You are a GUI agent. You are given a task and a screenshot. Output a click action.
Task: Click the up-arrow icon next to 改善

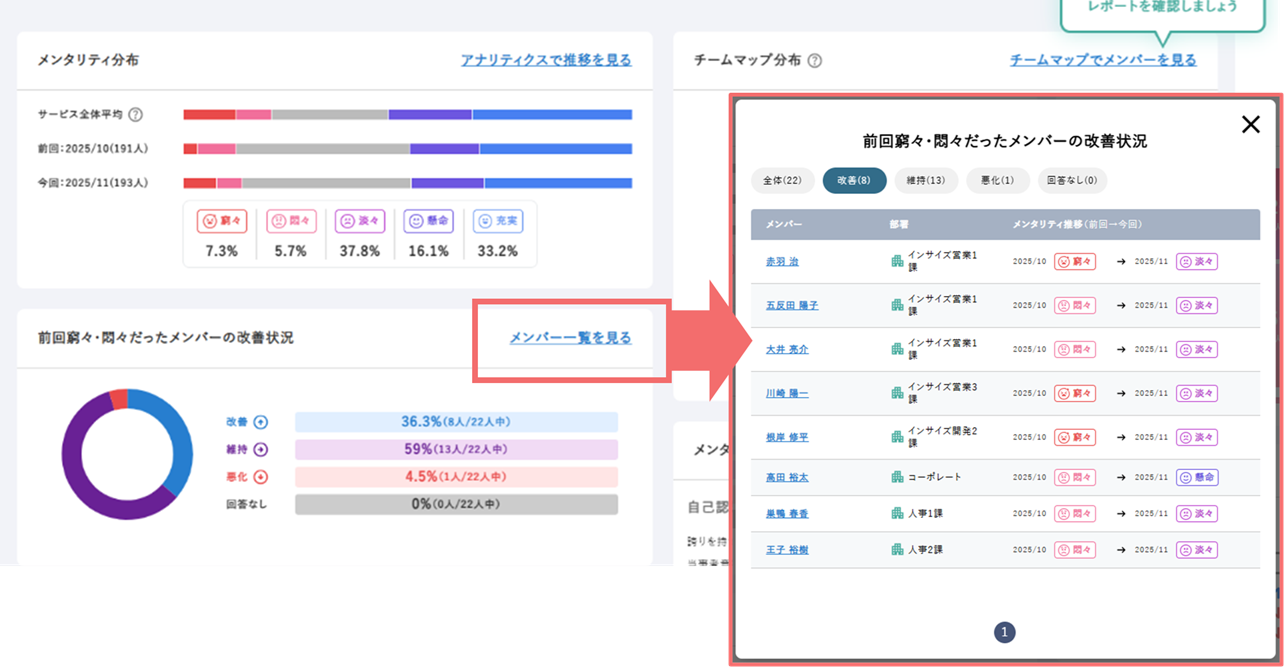click(x=261, y=422)
